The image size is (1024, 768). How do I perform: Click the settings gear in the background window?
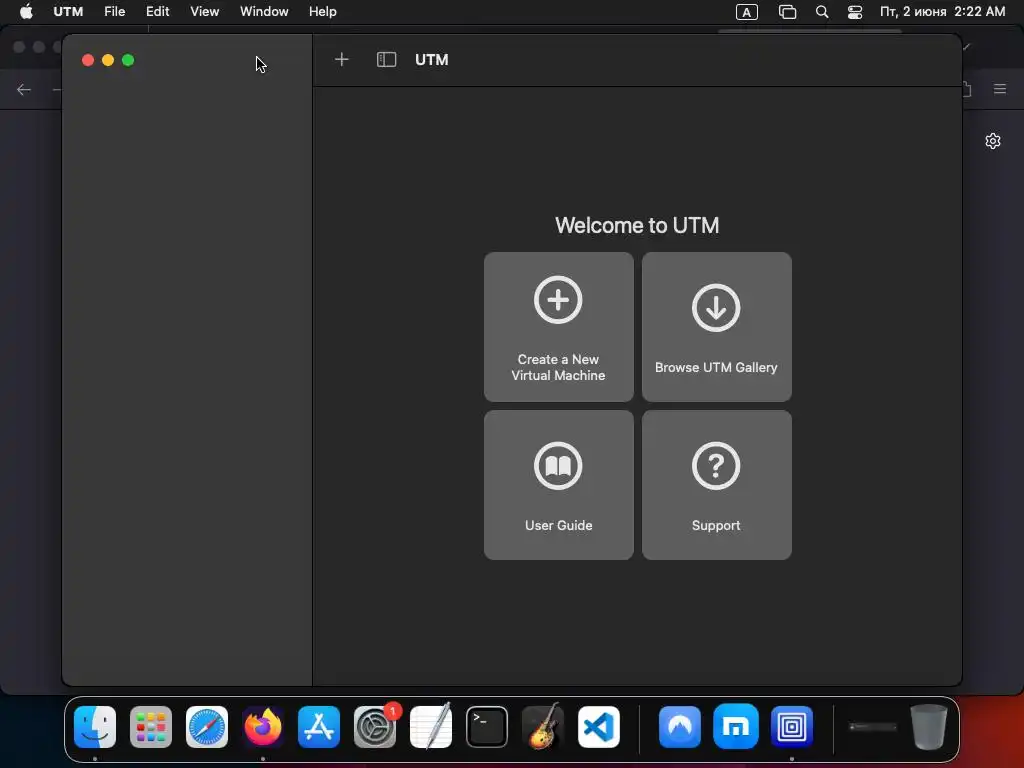pyautogui.click(x=993, y=141)
